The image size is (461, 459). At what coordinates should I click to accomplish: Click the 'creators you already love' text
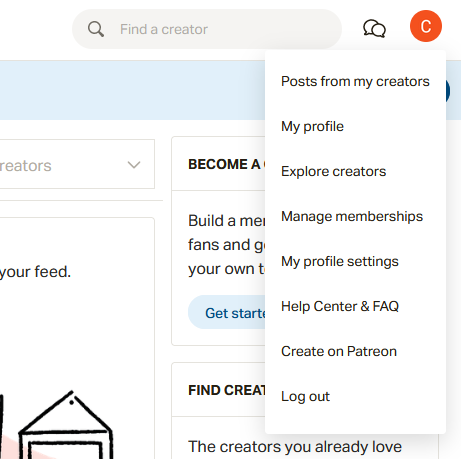295,447
